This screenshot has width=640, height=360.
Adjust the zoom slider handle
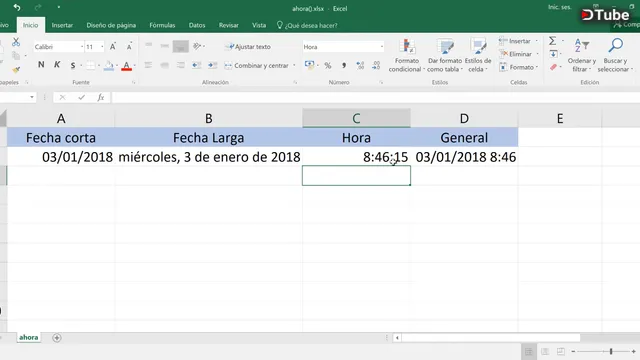tap(611, 351)
